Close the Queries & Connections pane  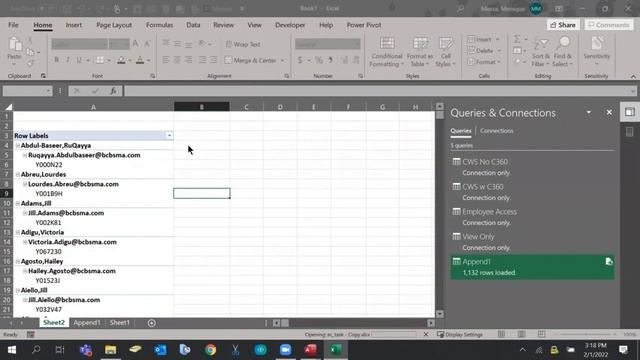(609, 112)
